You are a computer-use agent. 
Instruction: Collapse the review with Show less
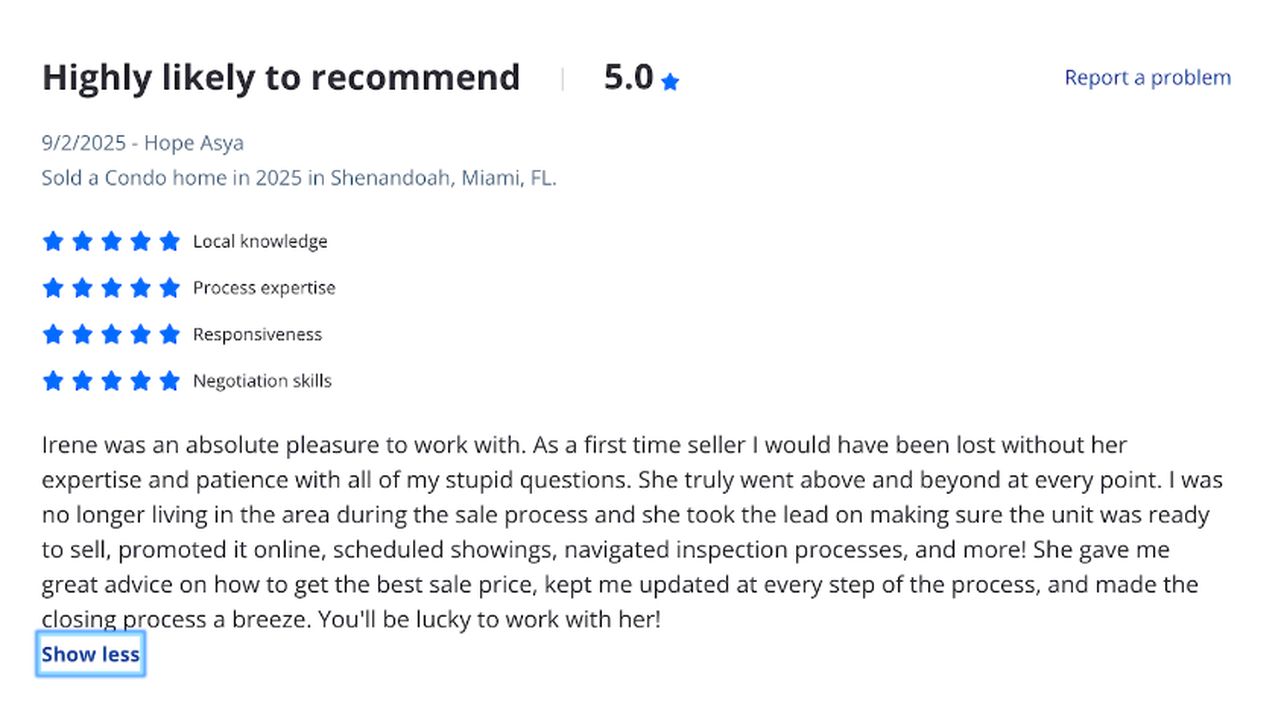pos(91,654)
